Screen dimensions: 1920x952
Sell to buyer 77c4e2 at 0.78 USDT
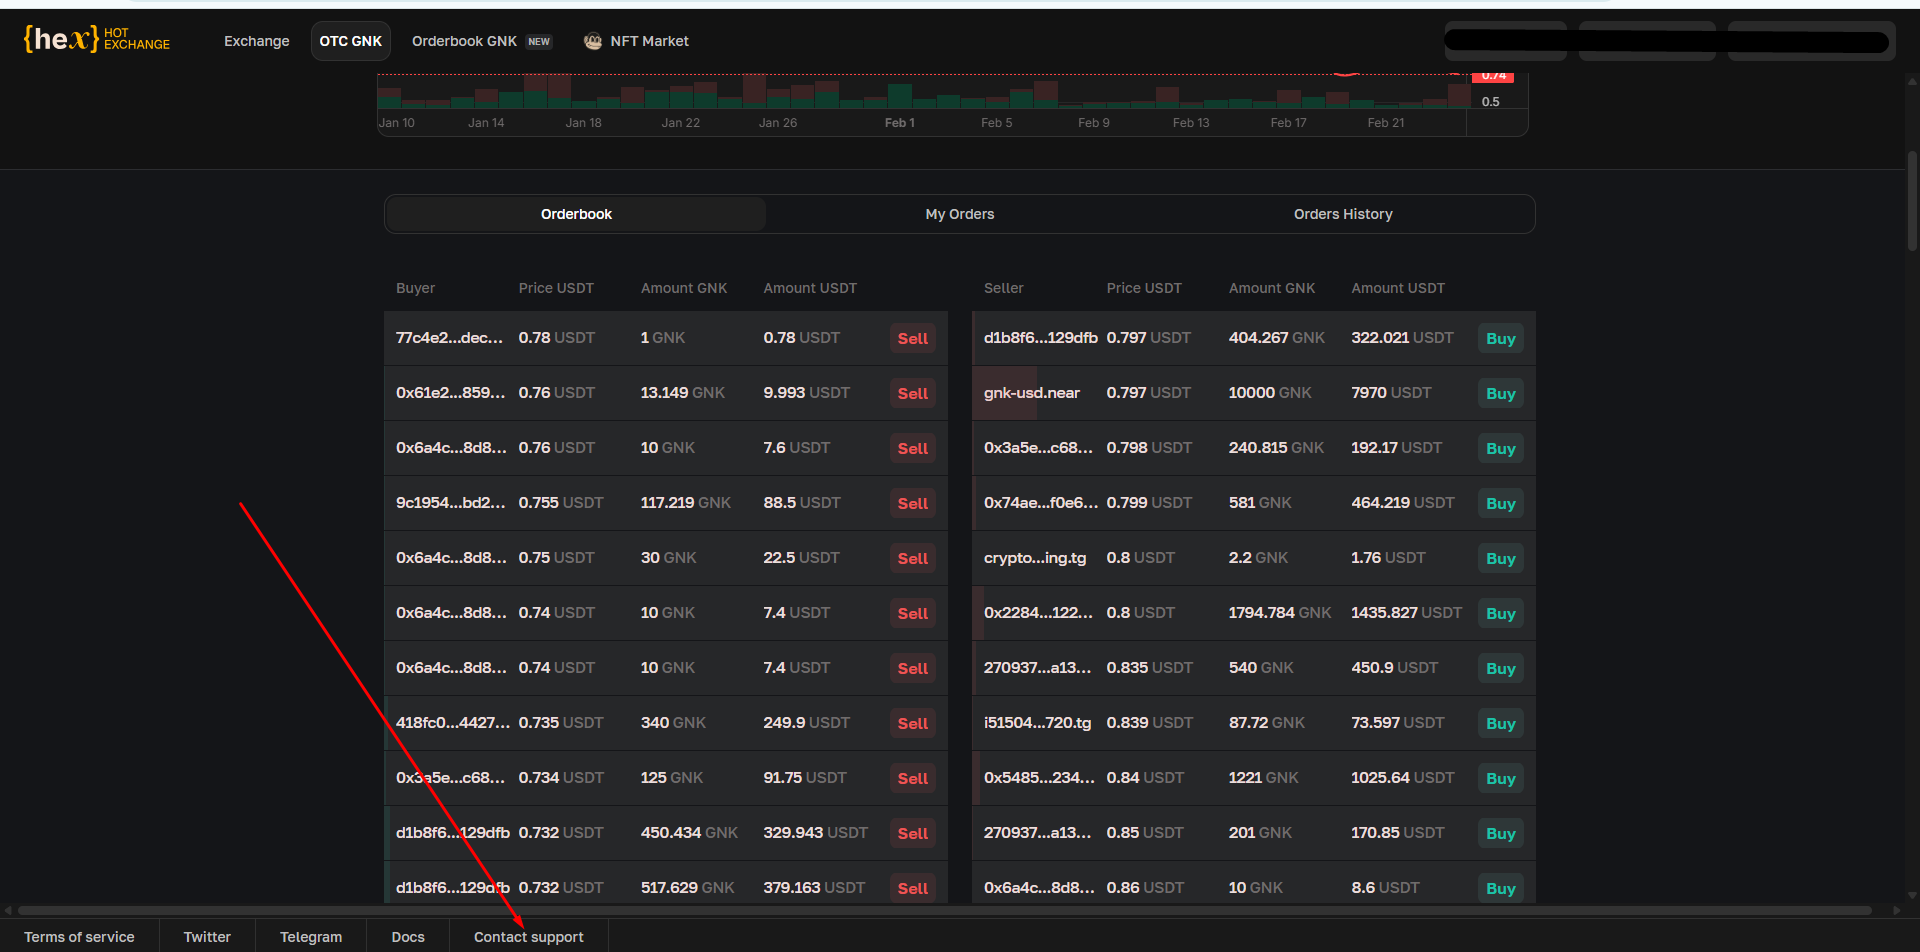click(x=912, y=339)
